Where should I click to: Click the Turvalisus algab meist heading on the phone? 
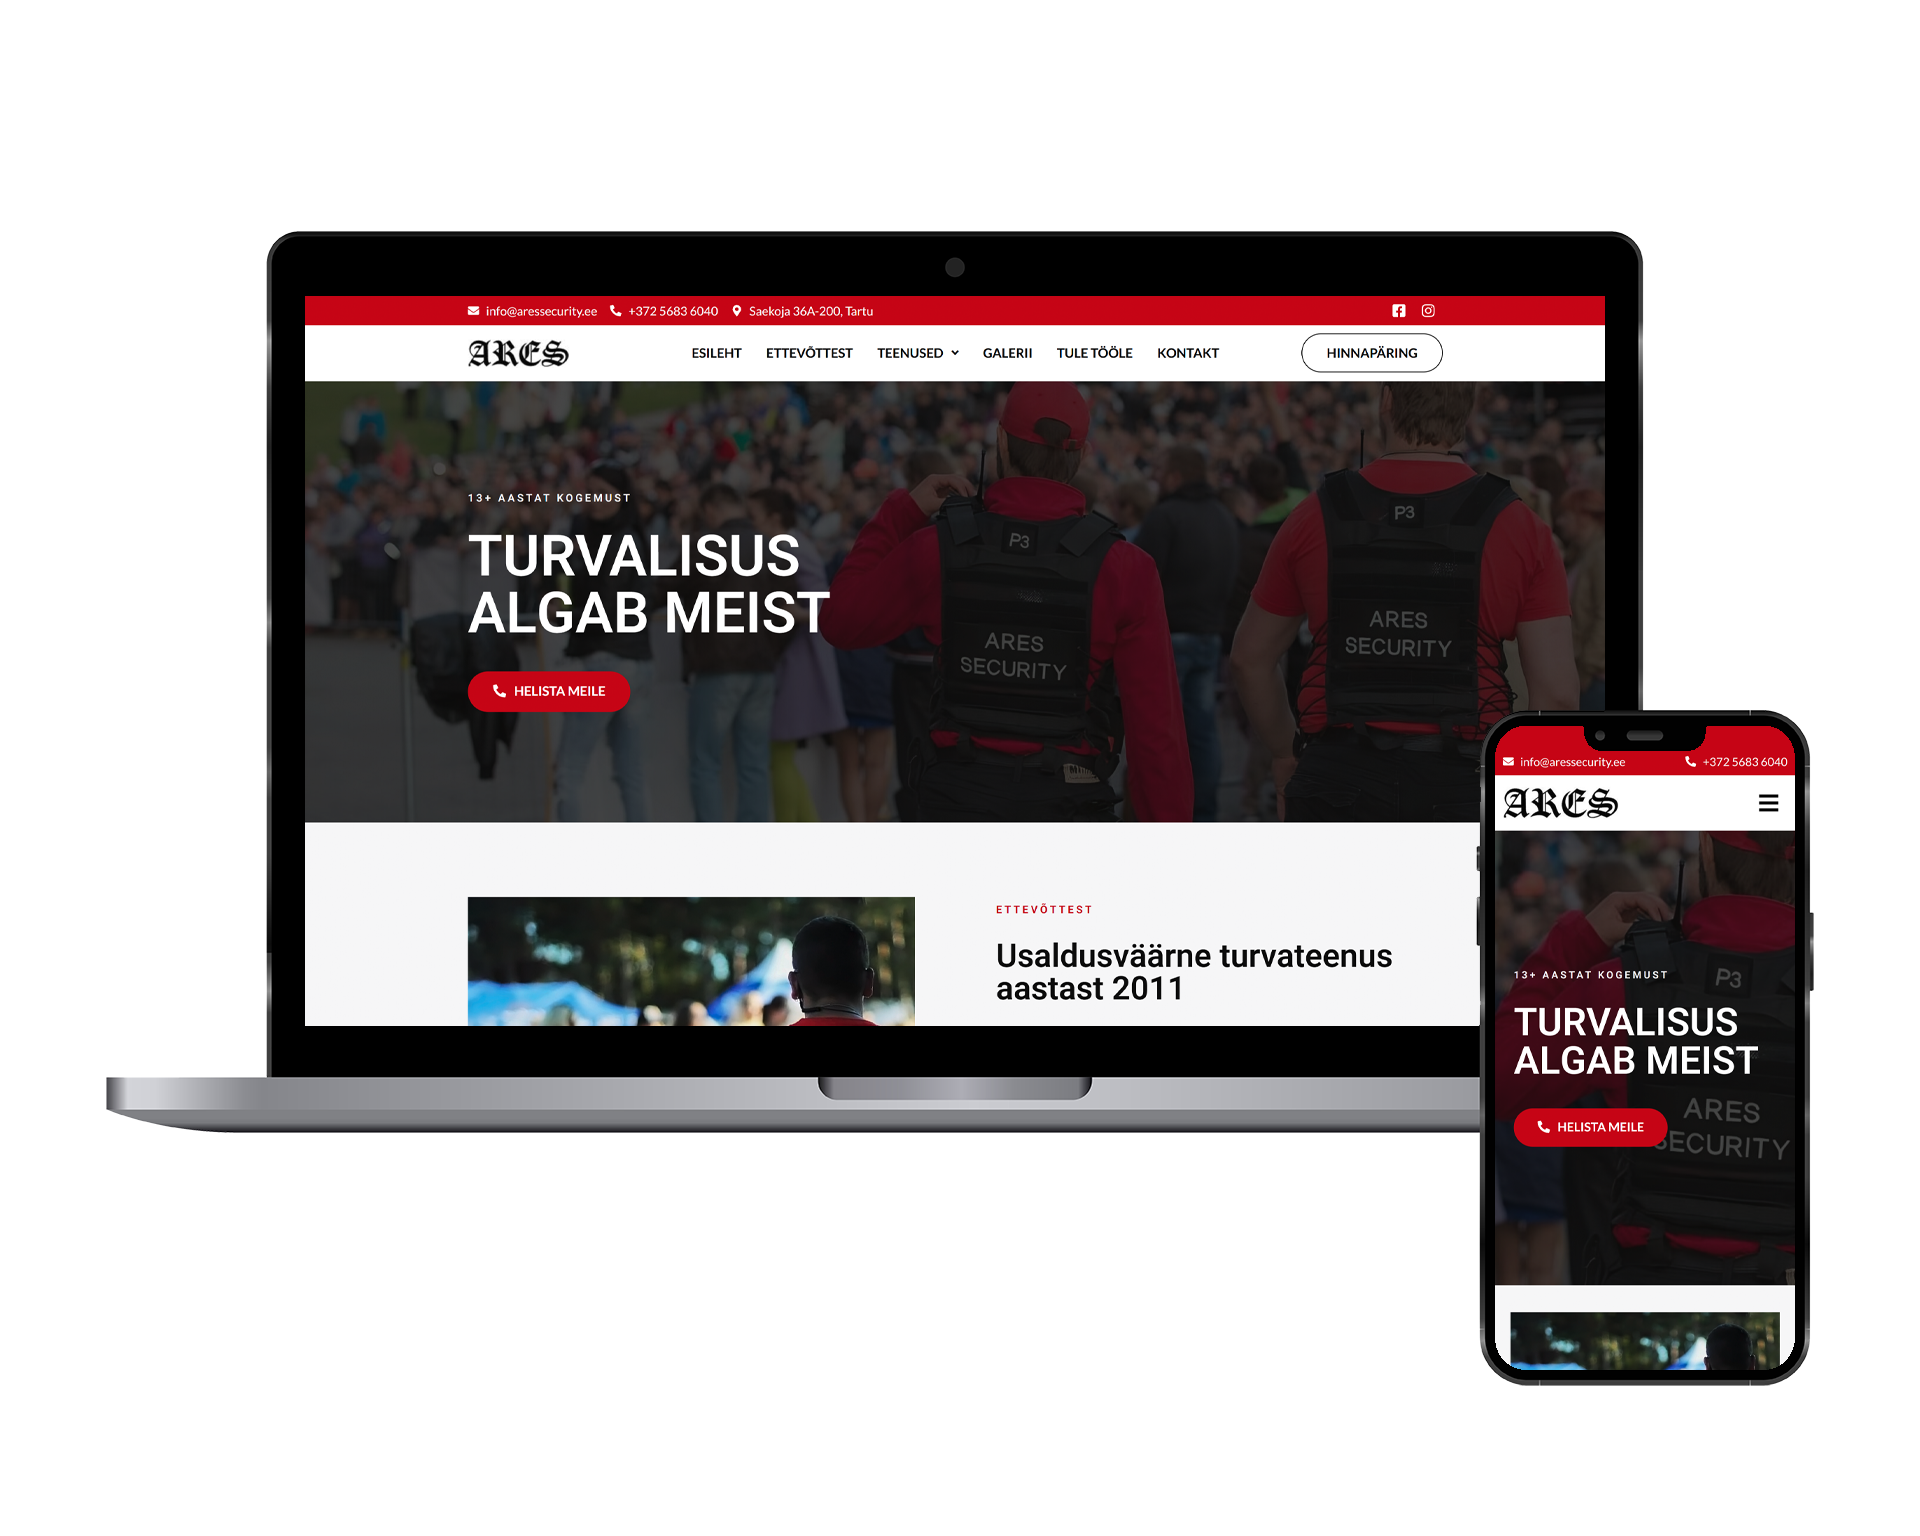pos(1635,1041)
